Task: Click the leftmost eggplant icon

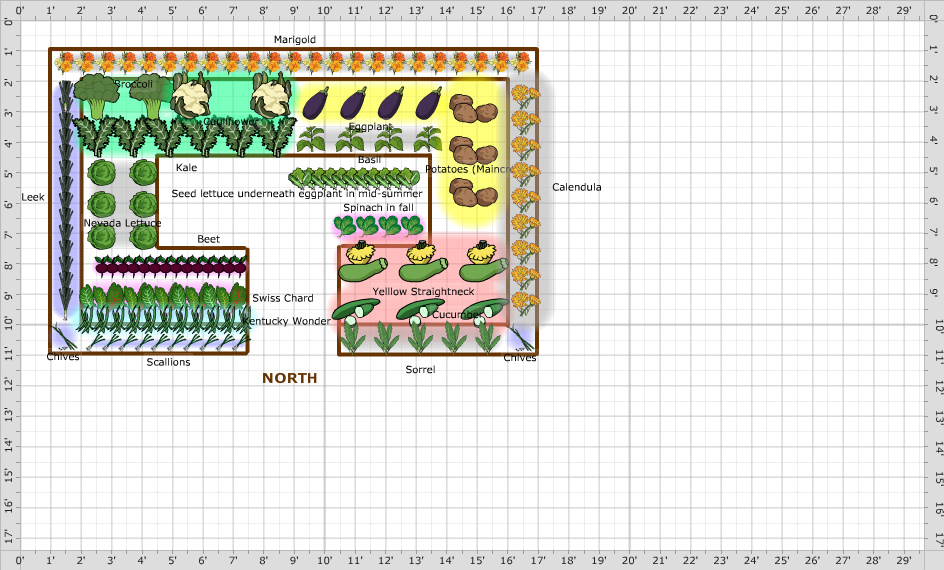Action: (316, 103)
